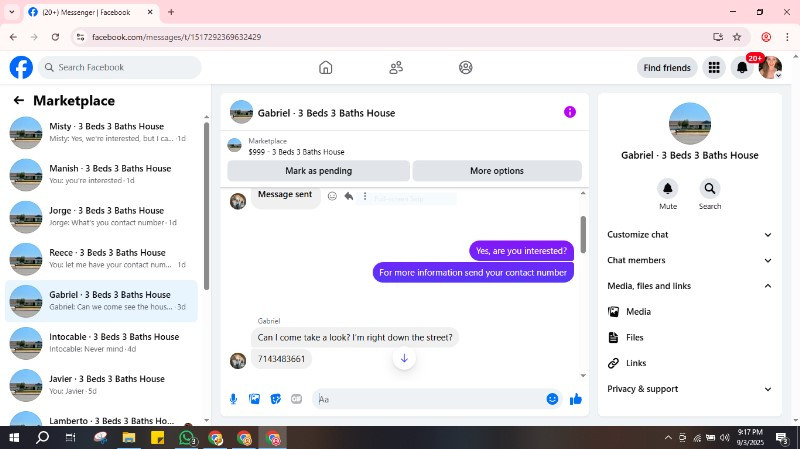Open Files in the chat info panel
Image resolution: width=800 pixels, height=449 pixels.
(x=689, y=337)
